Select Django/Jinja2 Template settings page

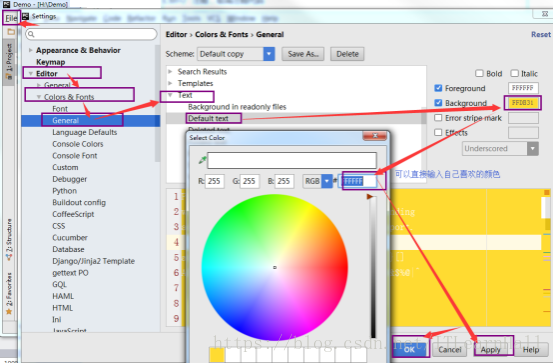coord(94,261)
